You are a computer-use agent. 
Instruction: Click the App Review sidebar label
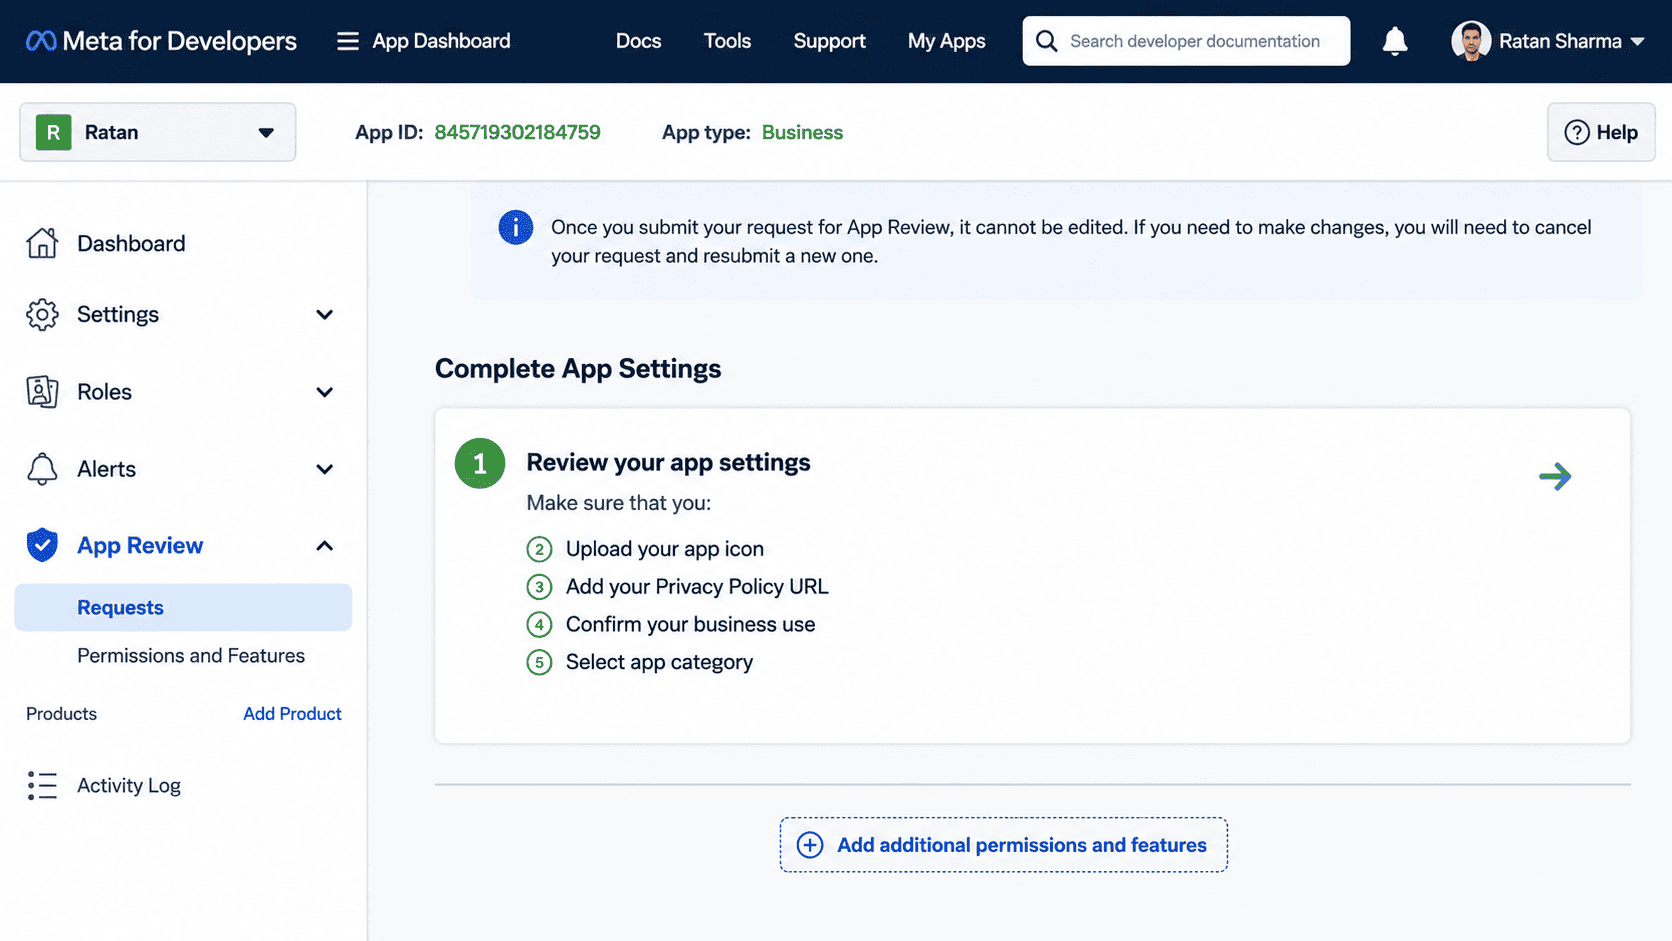click(x=140, y=545)
